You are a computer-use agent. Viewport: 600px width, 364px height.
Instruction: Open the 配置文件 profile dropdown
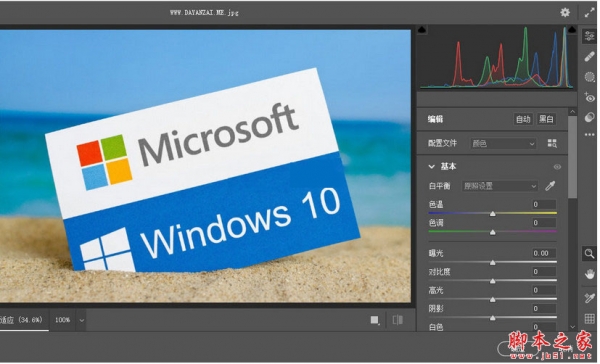(x=503, y=144)
